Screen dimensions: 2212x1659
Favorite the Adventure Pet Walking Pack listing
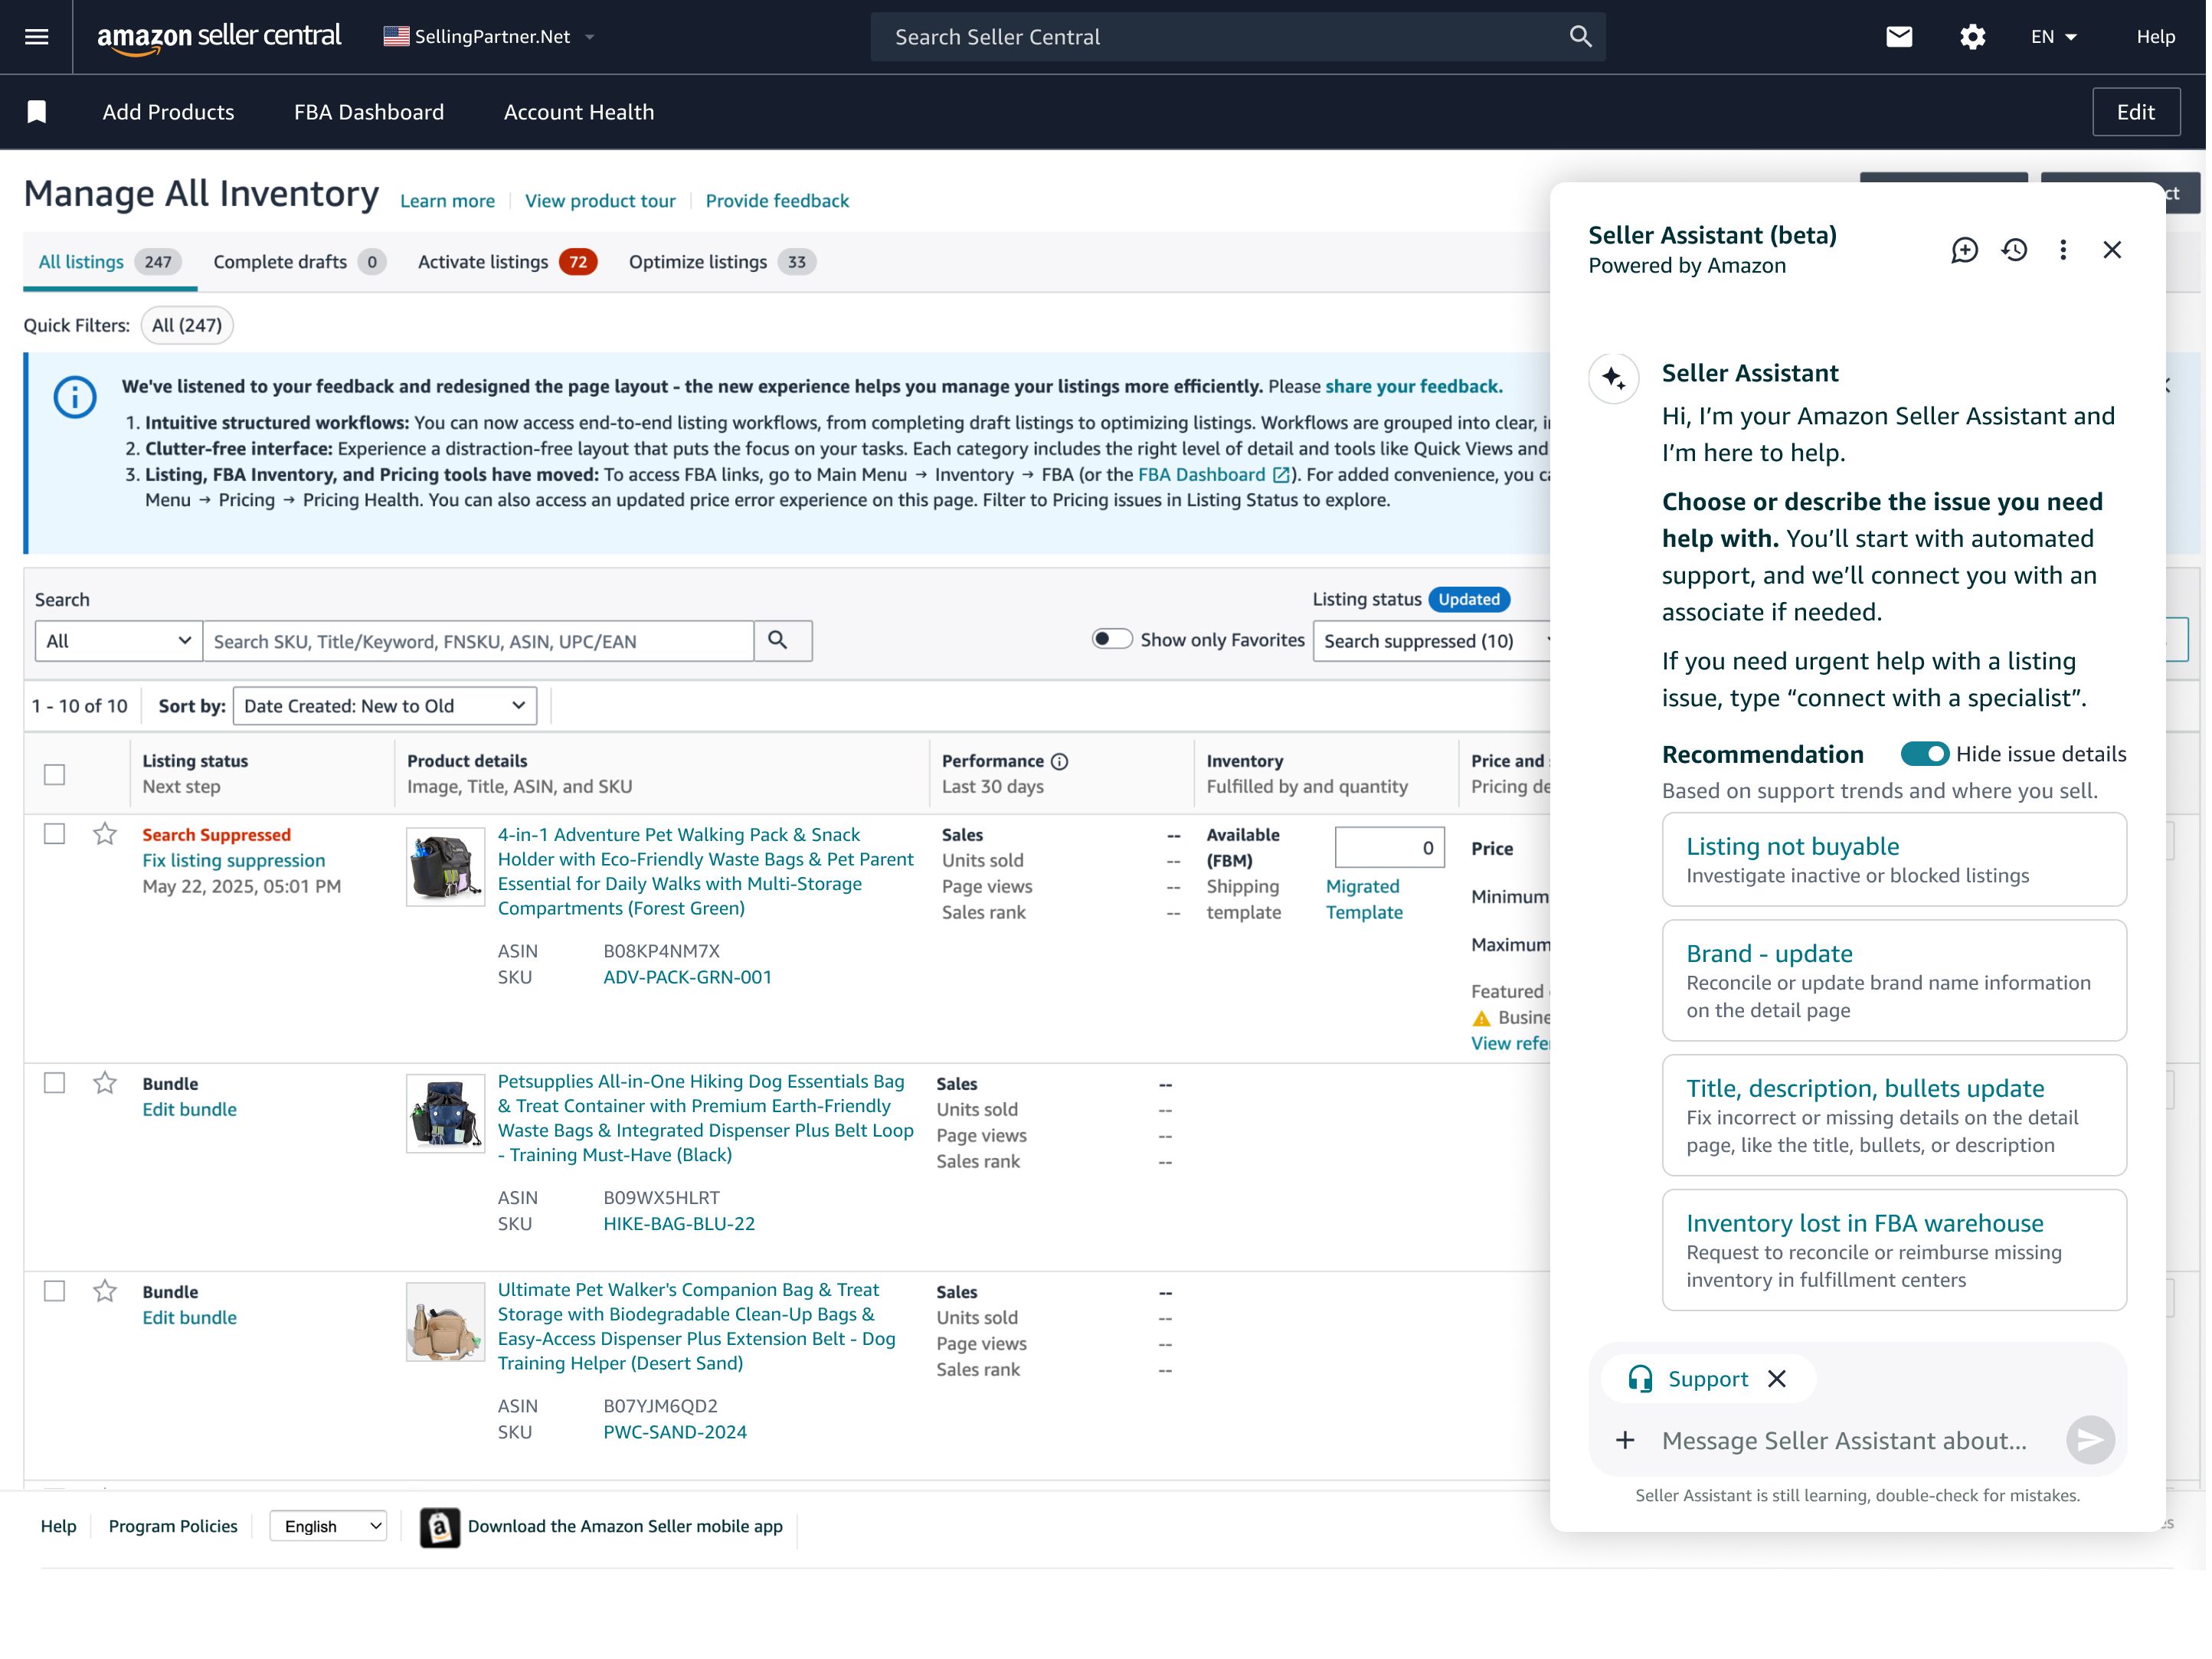tap(105, 835)
